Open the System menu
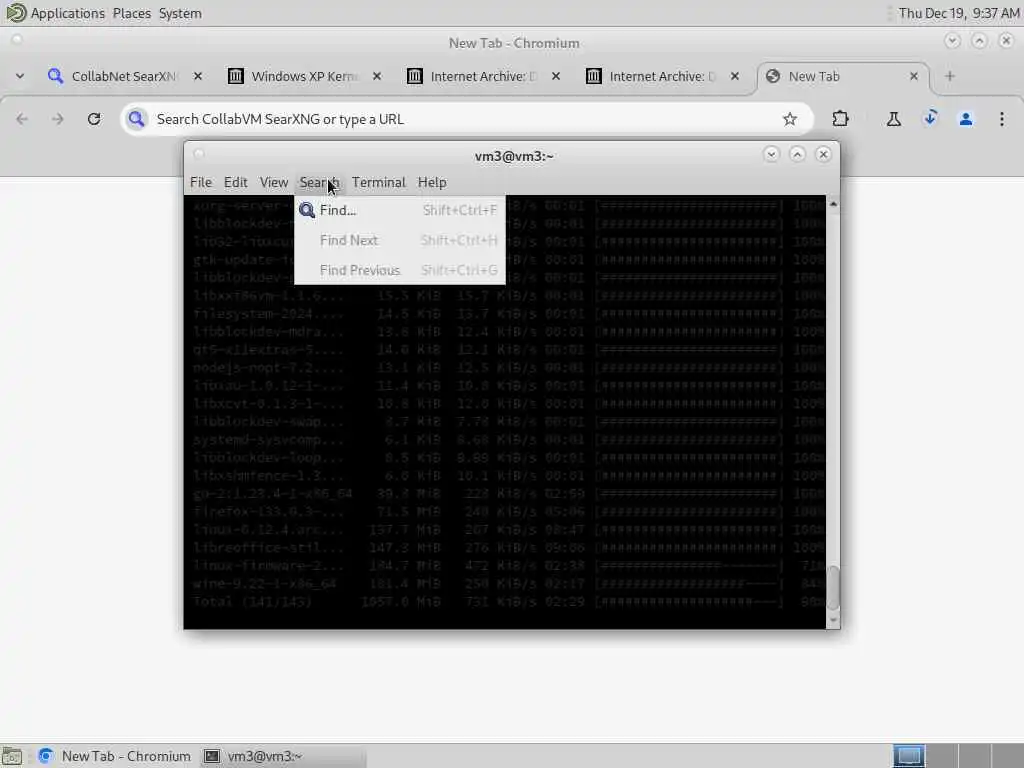Screen dimensions: 1024x768 click(180, 13)
